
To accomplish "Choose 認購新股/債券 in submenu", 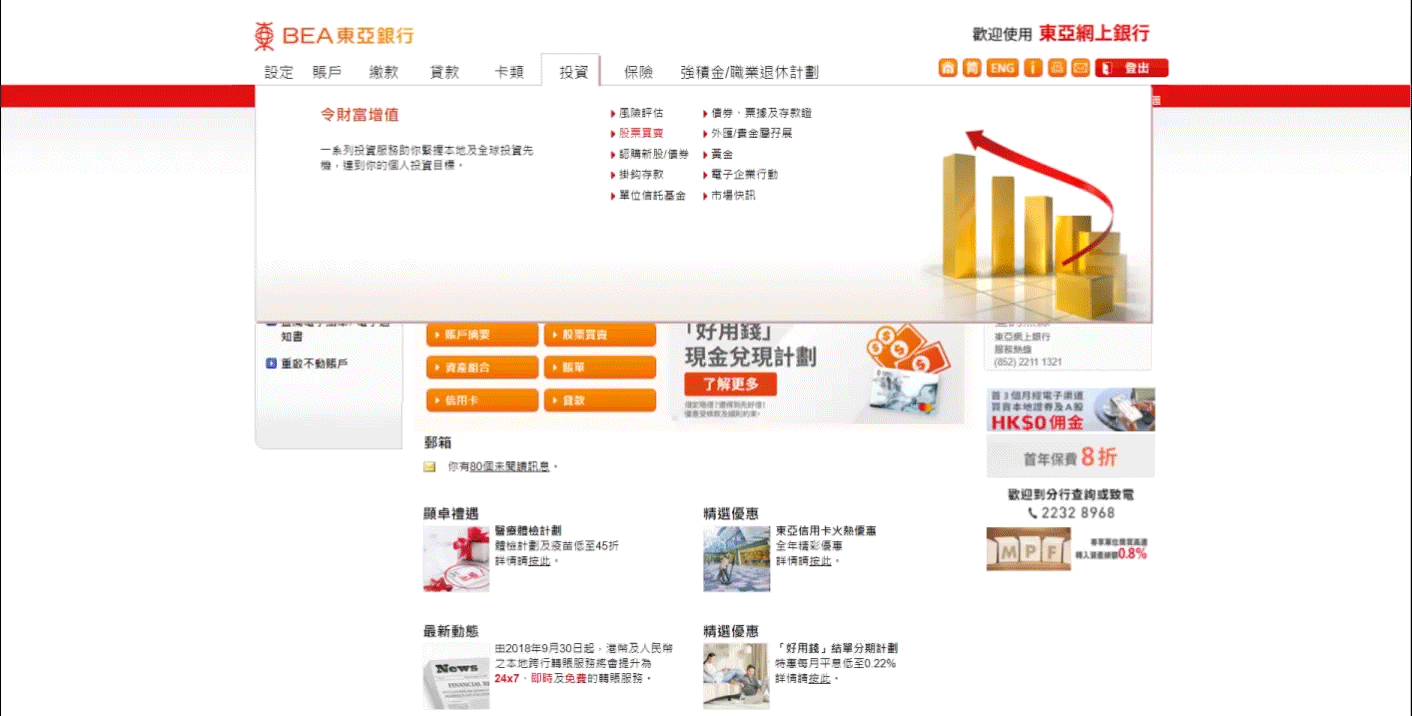I will pos(654,154).
